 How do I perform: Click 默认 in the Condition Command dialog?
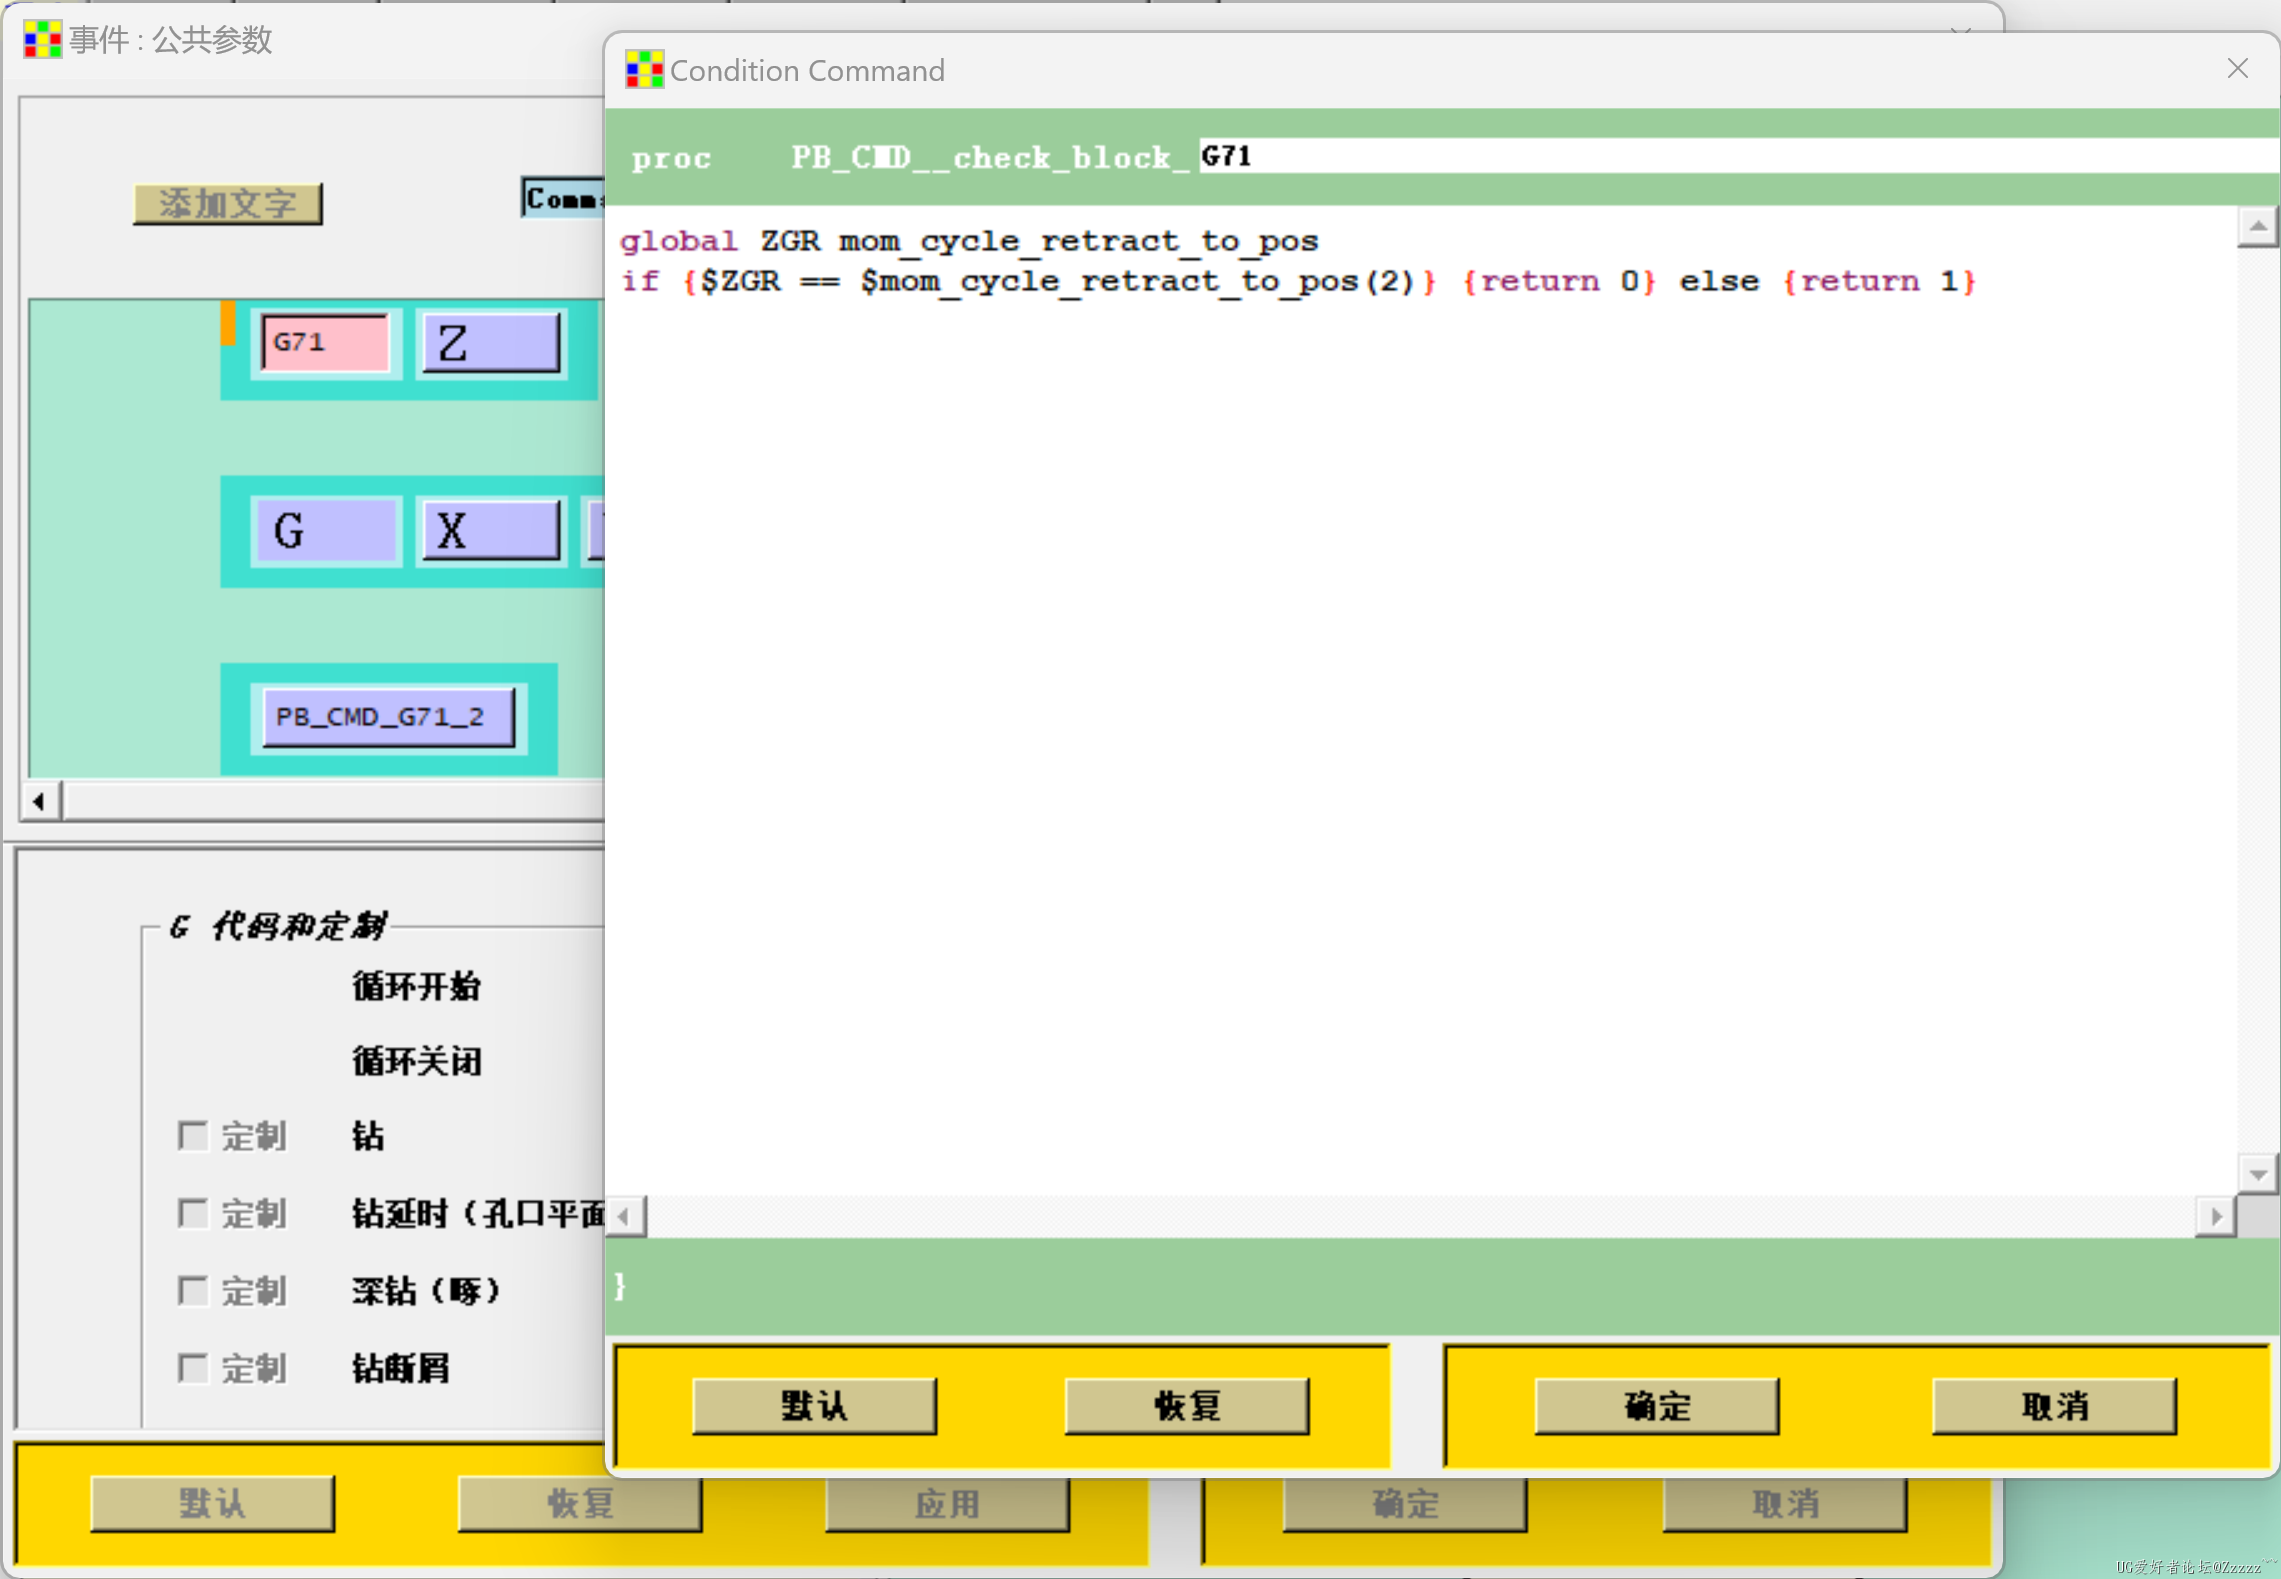coord(814,1406)
